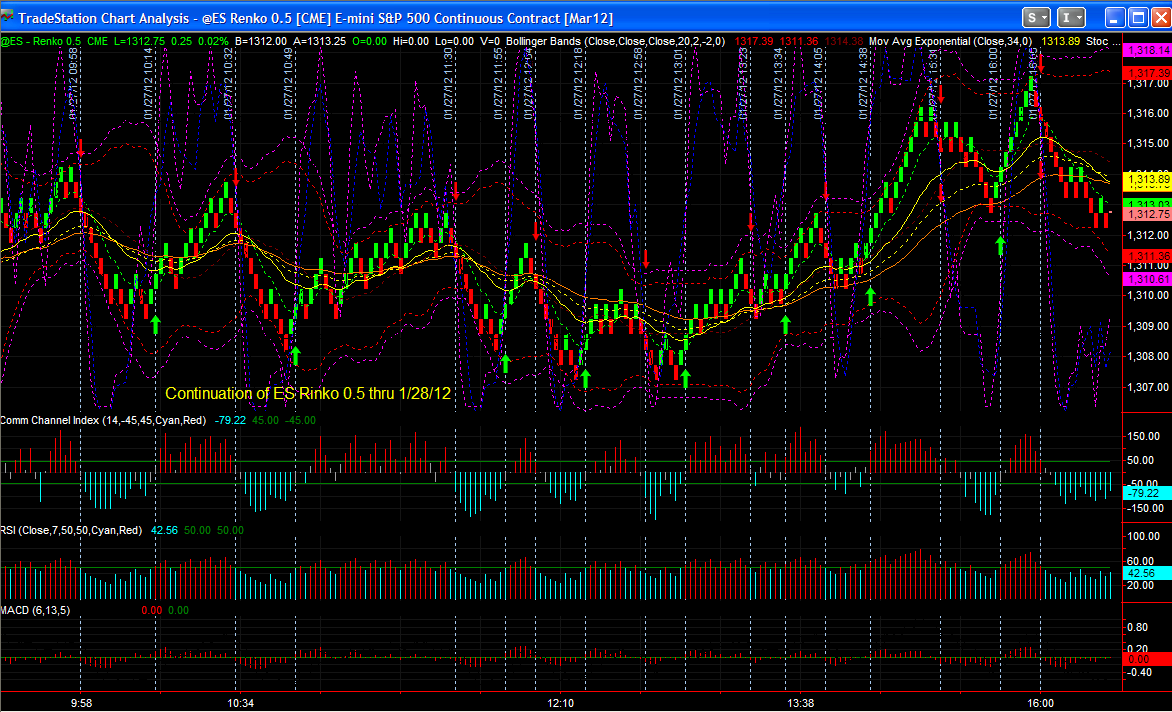Click the -0.40 MACD axis label
Viewport: 1172px width, 712px height.
1138,672
